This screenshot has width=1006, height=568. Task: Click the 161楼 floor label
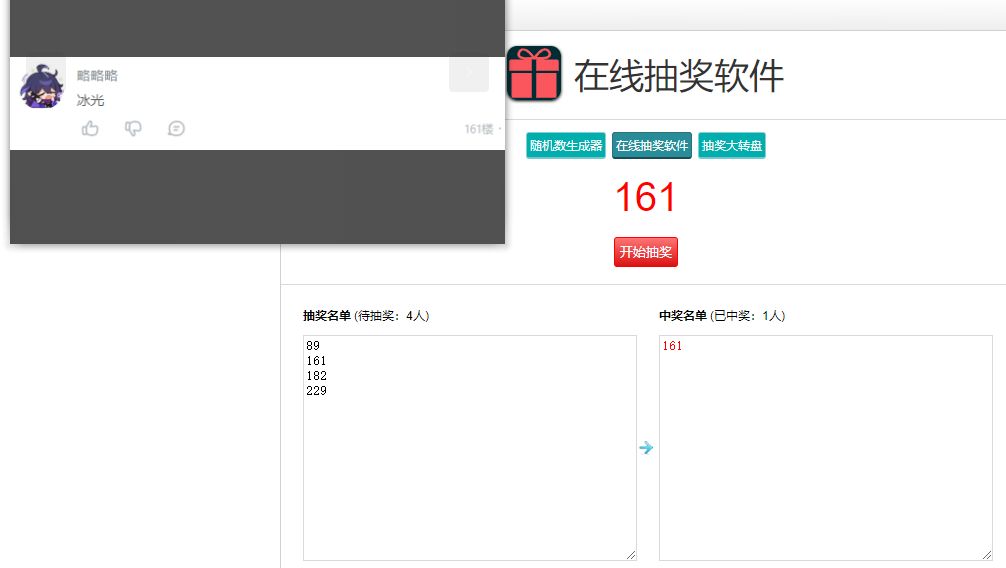pos(479,129)
